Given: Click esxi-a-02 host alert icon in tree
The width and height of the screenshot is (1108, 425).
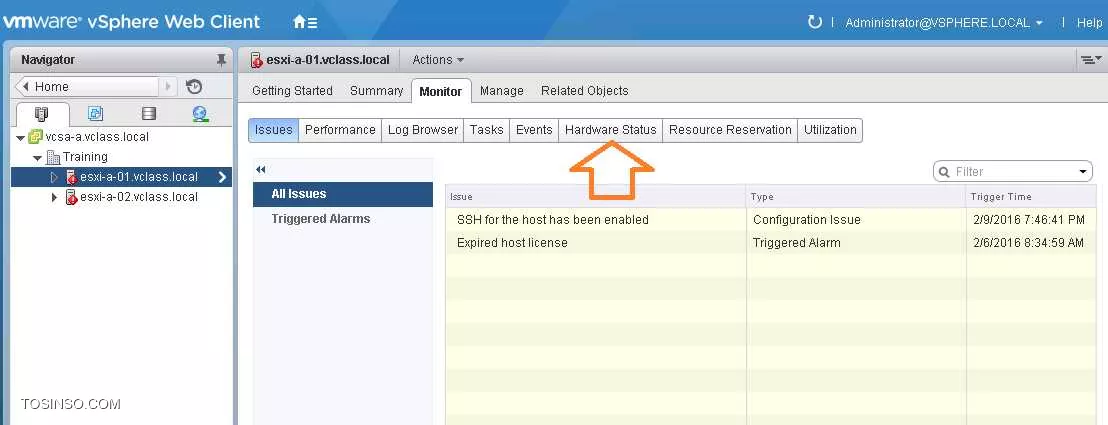Looking at the screenshot, I should coord(71,197).
